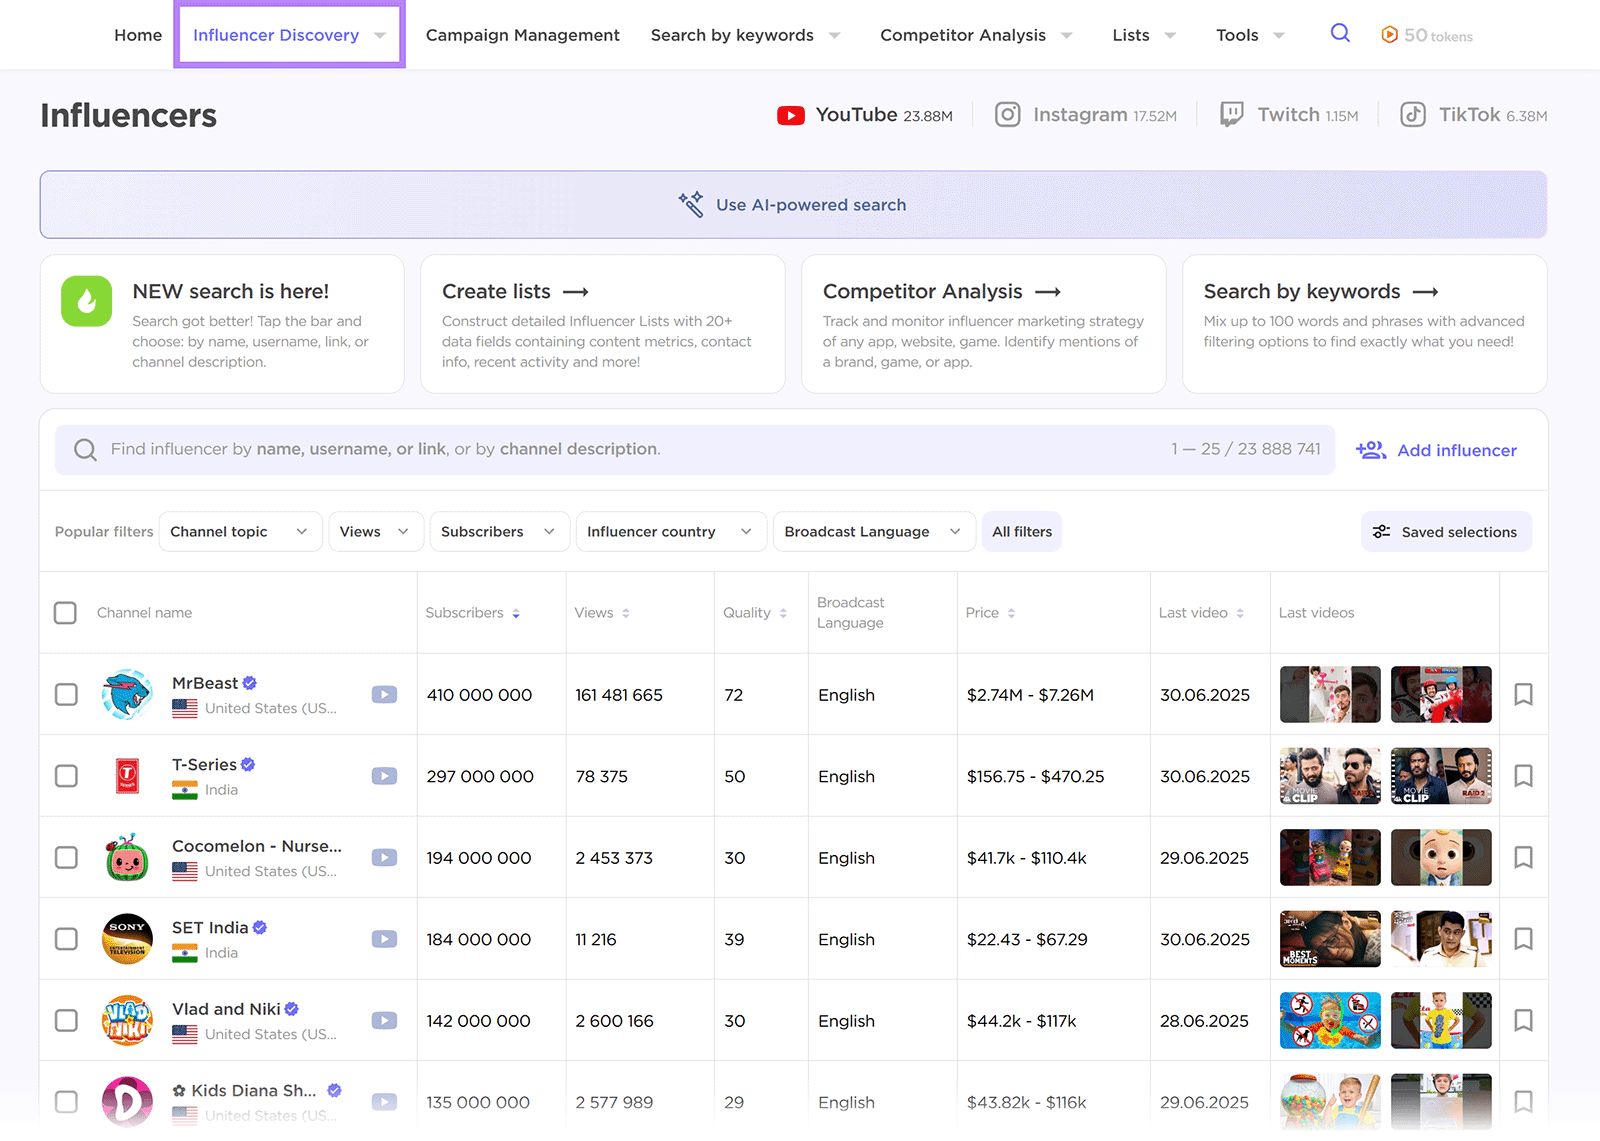
Task: Click the 50 tokens indicator icon
Action: (1390, 34)
